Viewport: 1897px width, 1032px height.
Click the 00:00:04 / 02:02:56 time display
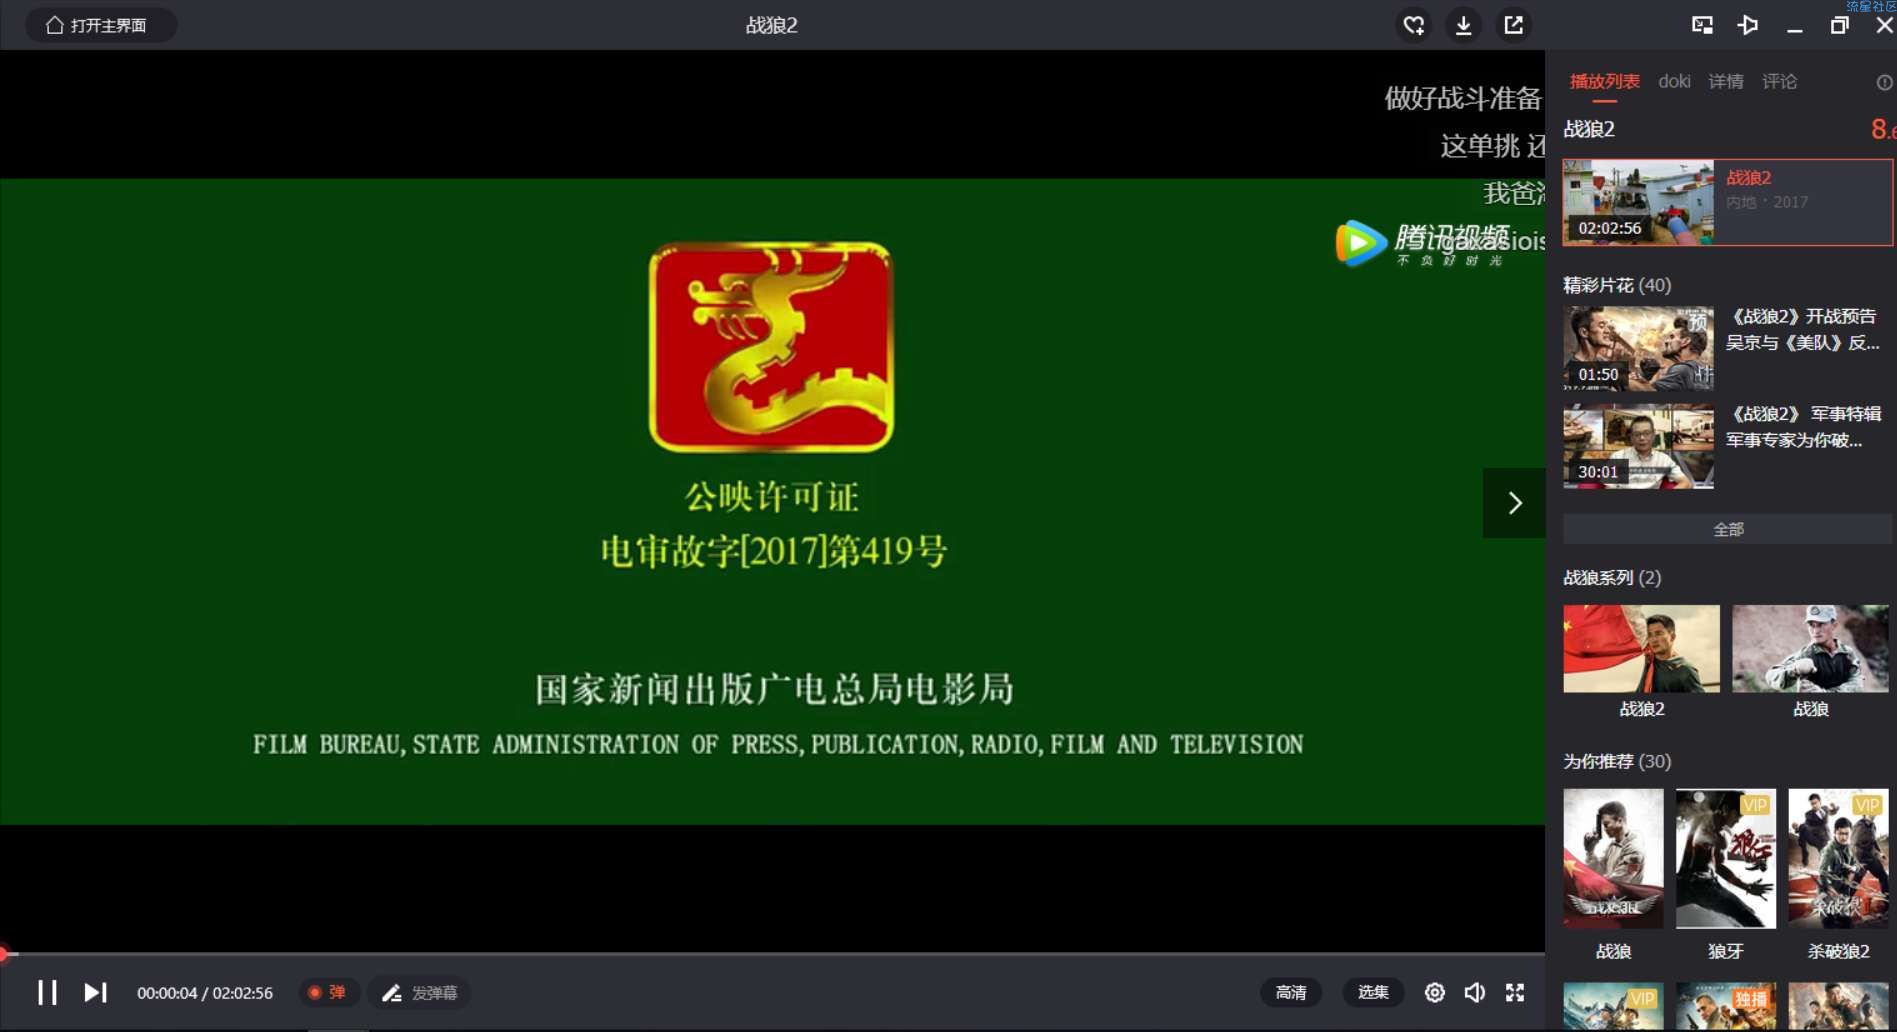(x=205, y=993)
